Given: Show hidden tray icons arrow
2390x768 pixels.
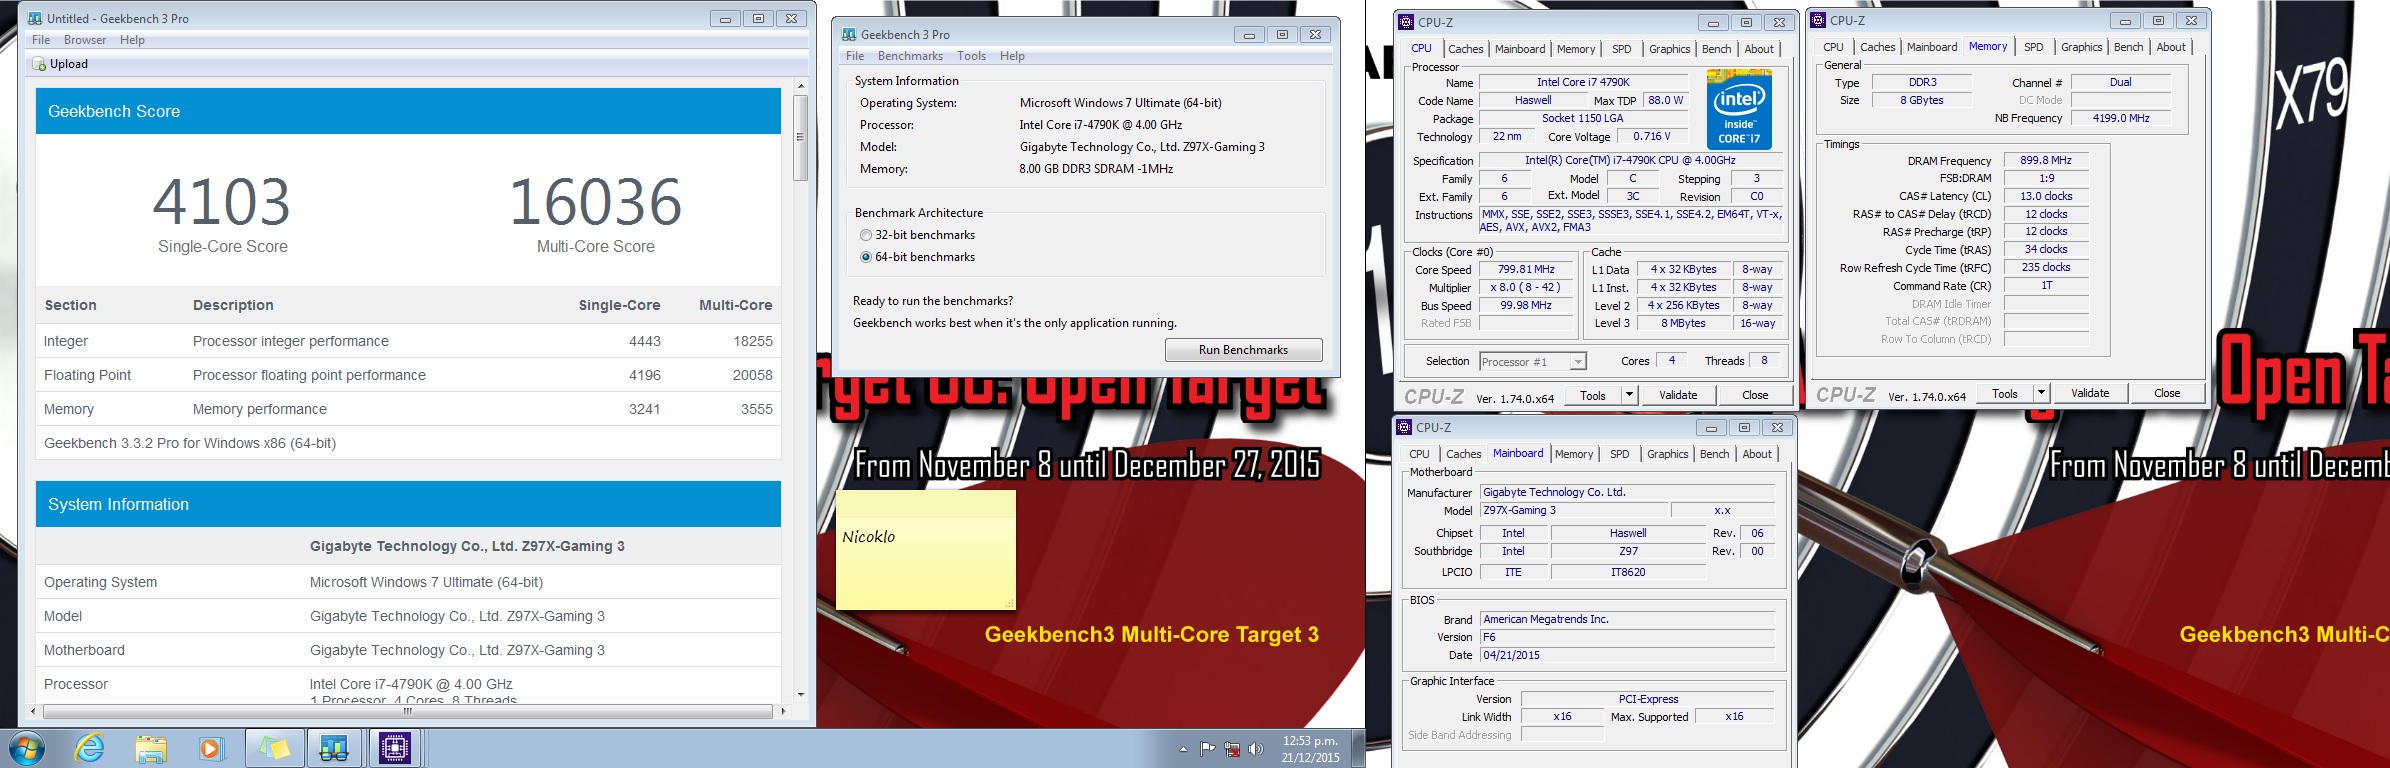Looking at the screenshot, I should [x=1183, y=749].
